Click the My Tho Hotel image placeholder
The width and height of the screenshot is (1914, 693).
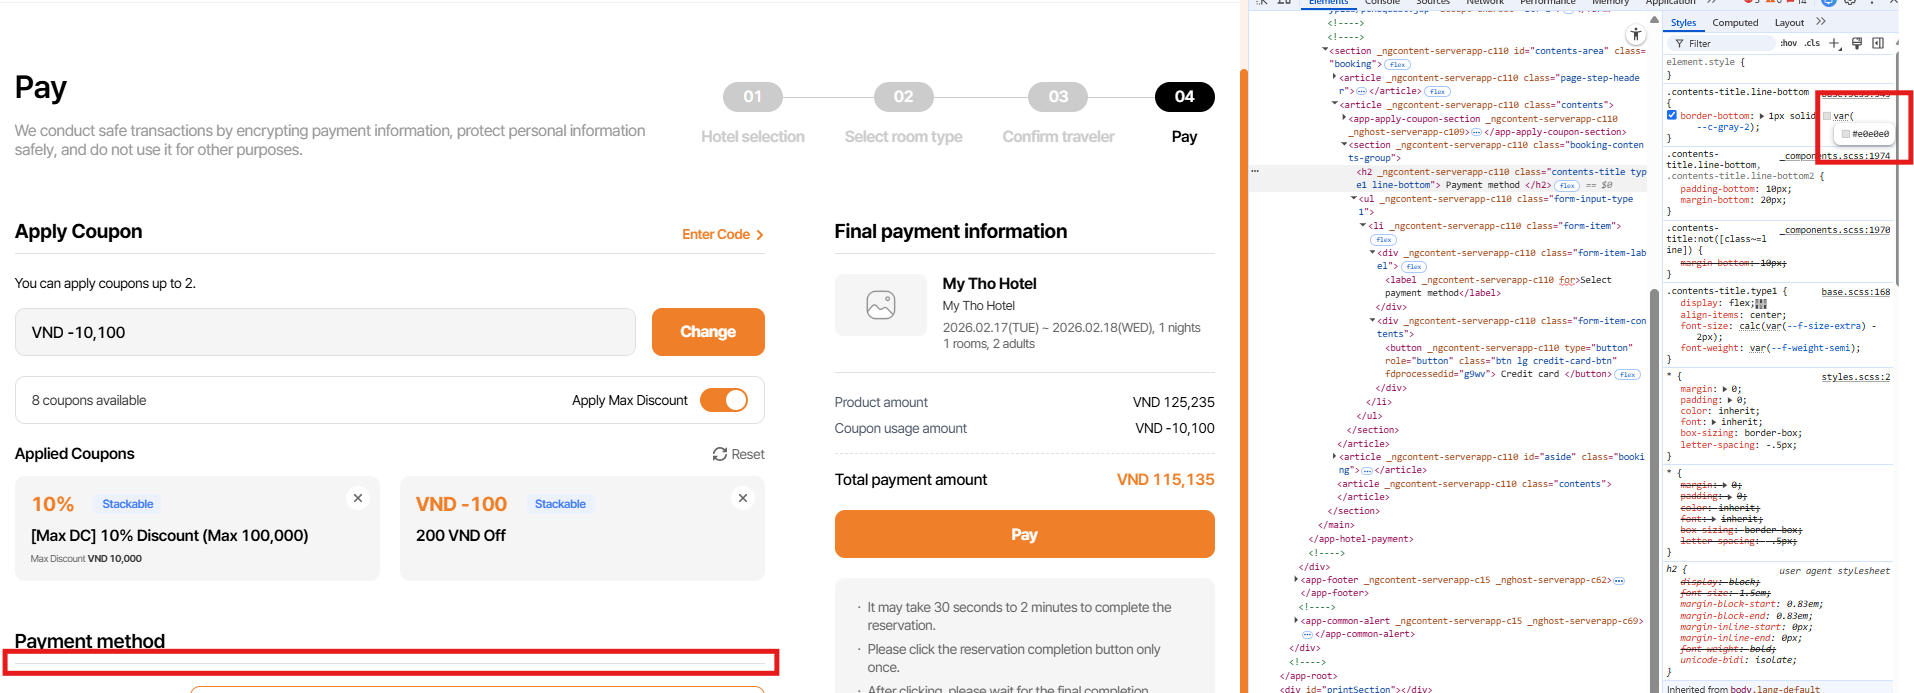(881, 305)
